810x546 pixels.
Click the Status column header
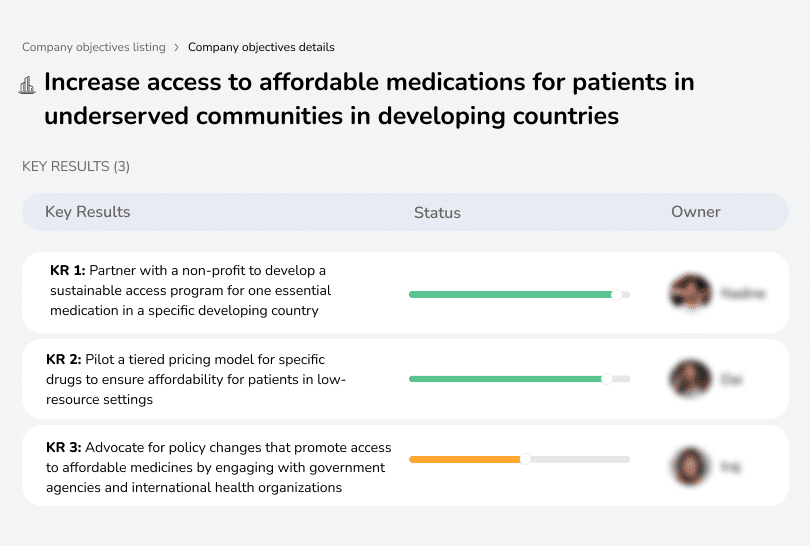point(437,212)
